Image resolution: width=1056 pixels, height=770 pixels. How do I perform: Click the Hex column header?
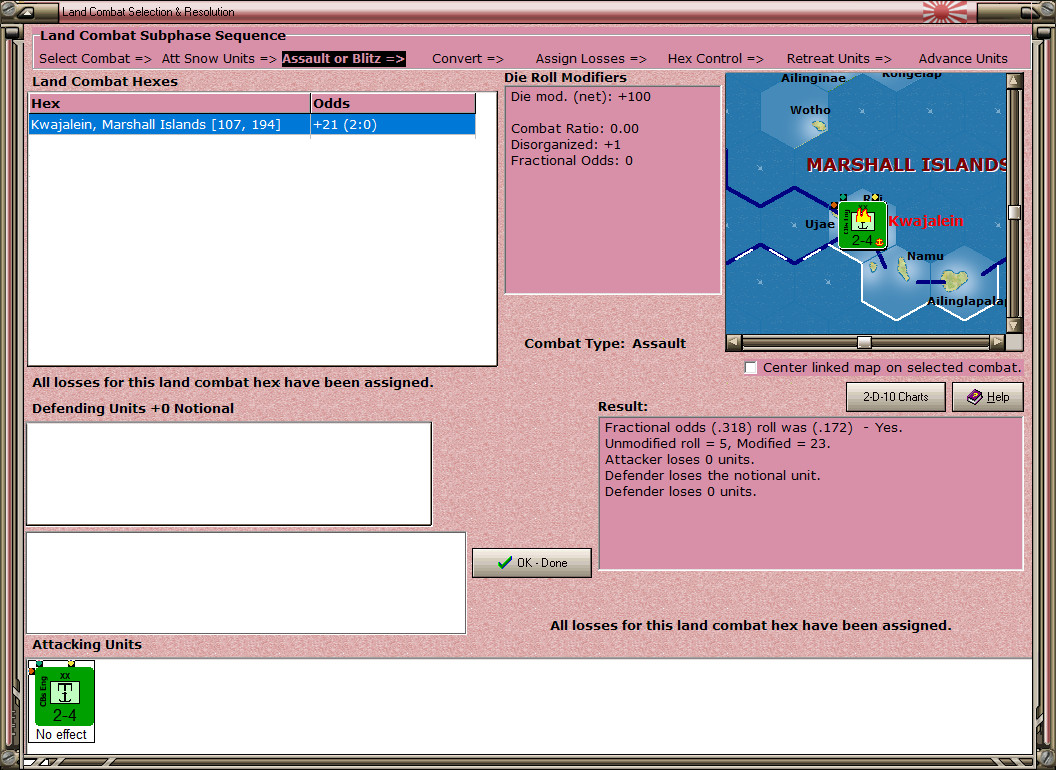pyautogui.click(x=169, y=104)
